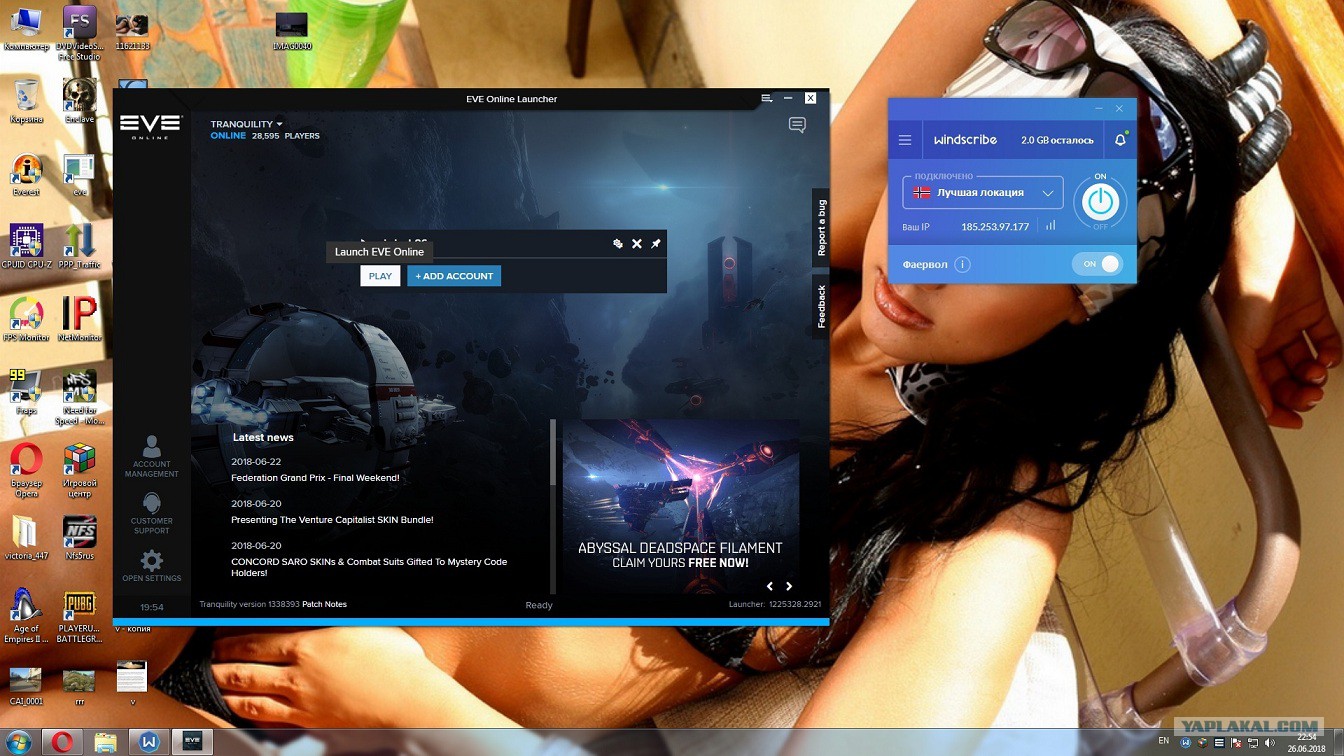Viewport: 1344px width, 756px height.
Task: Click the system clock in the taskbar
Action: [1307, 742]
